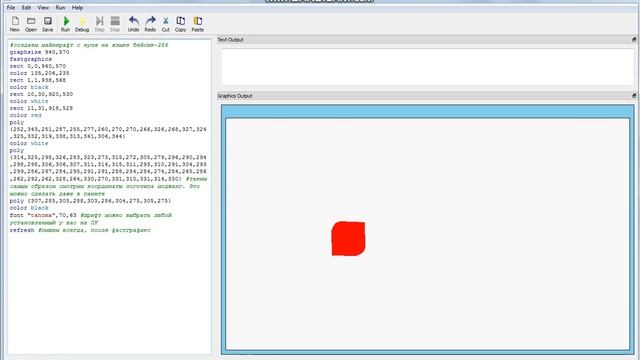Screen dimensions: 640x360
Task: Click the Text Output panel title
Action: [230, 40]
